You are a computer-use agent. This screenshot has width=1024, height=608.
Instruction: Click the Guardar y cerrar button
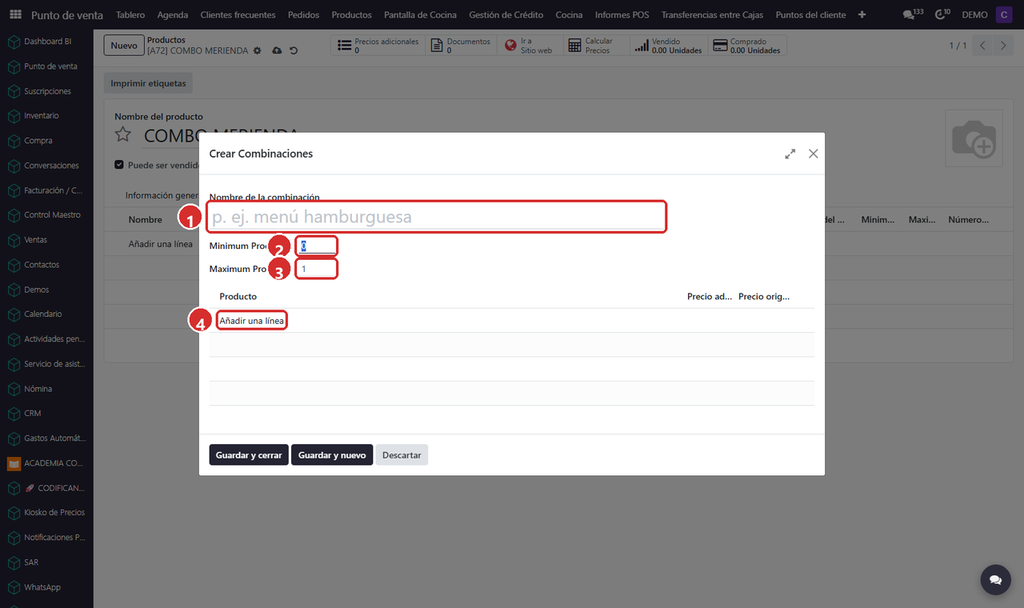tap(249, 455)
